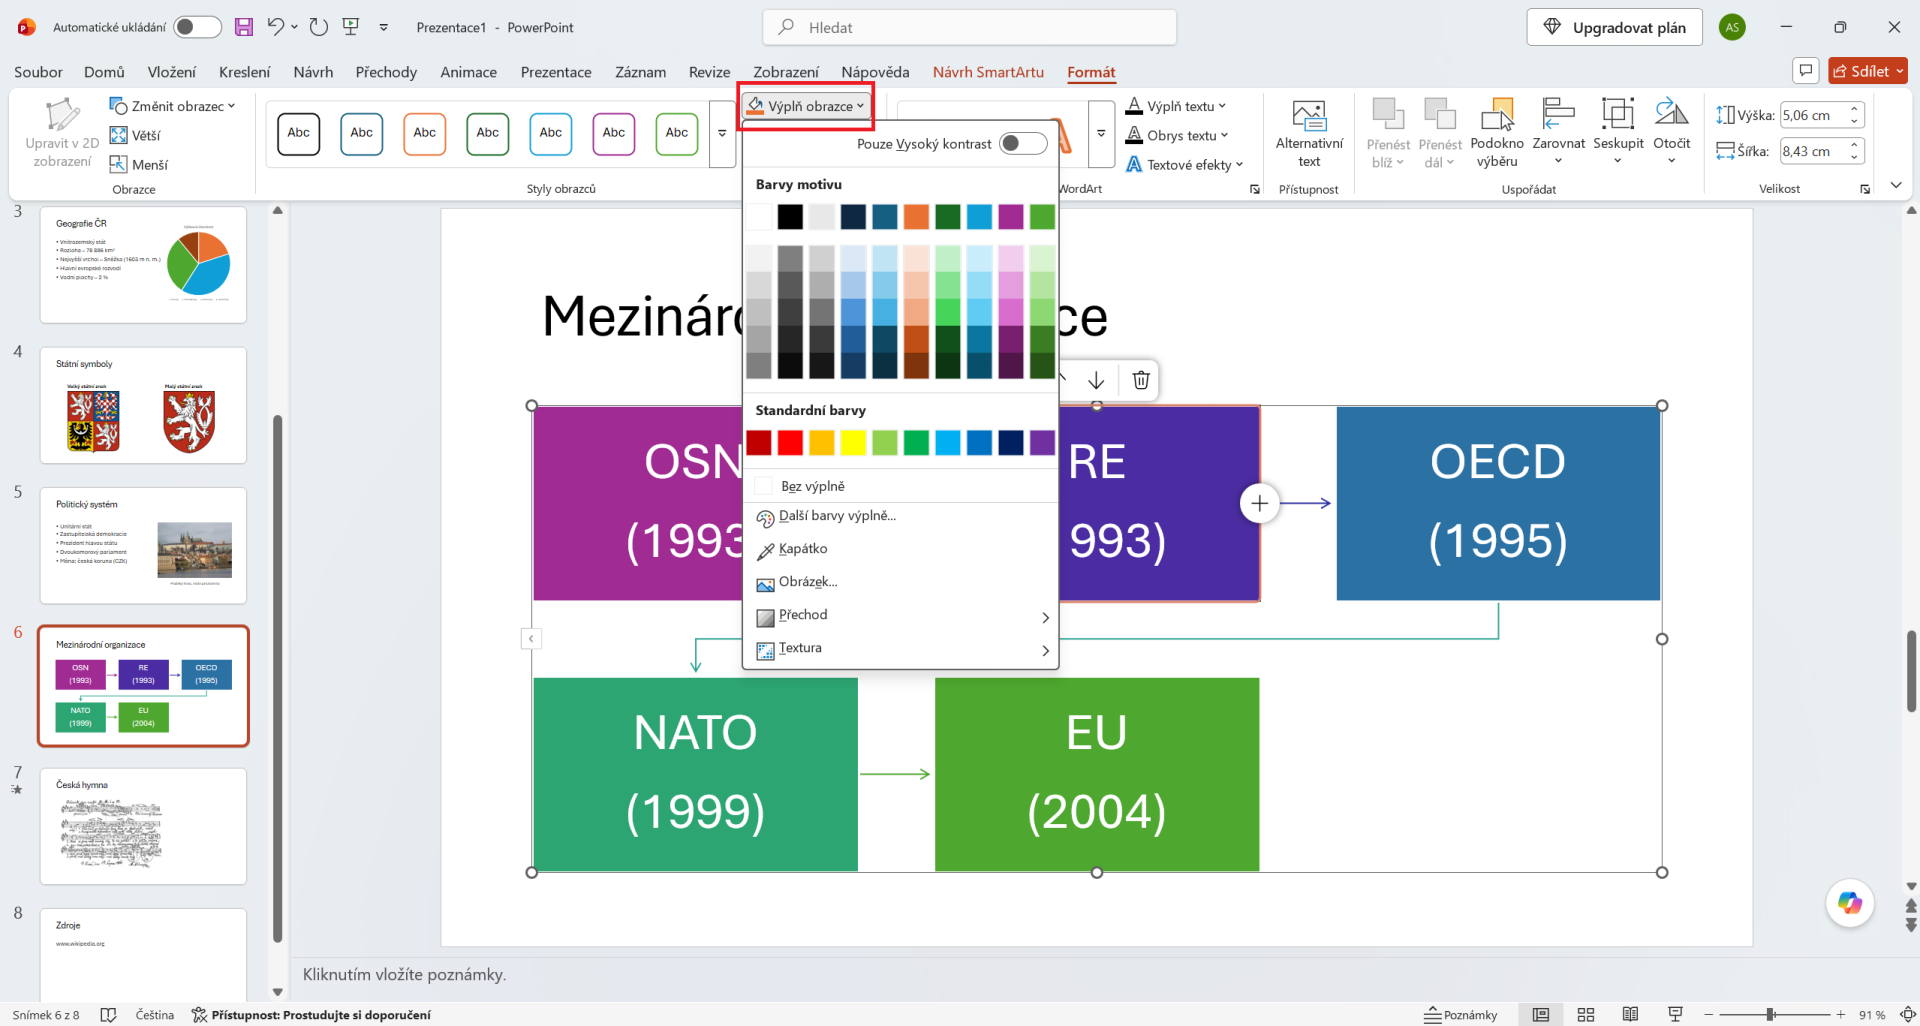Viewport: 1920px width, 1026px height.
Task: Open Upravit v 2D zobrazení tool
Action: pyautogui.click(x=62, y=133)
